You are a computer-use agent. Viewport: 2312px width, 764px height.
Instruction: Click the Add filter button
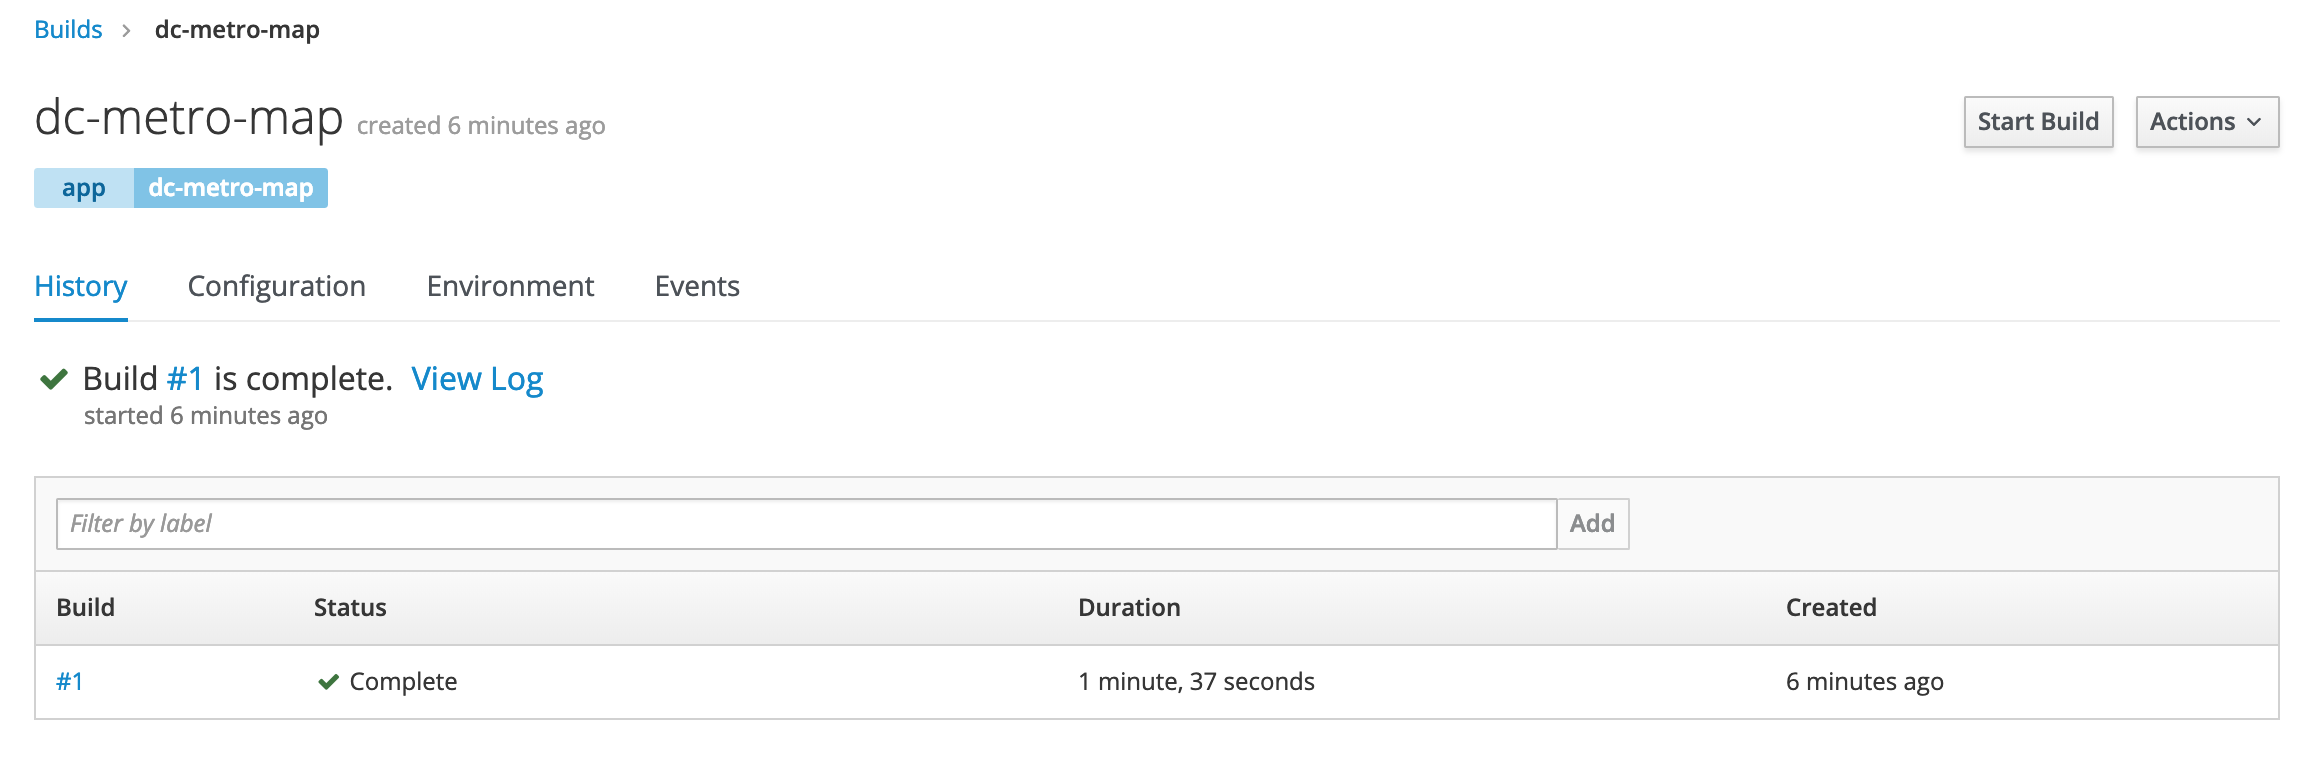pyautogui.click(x=1592, y=524)
